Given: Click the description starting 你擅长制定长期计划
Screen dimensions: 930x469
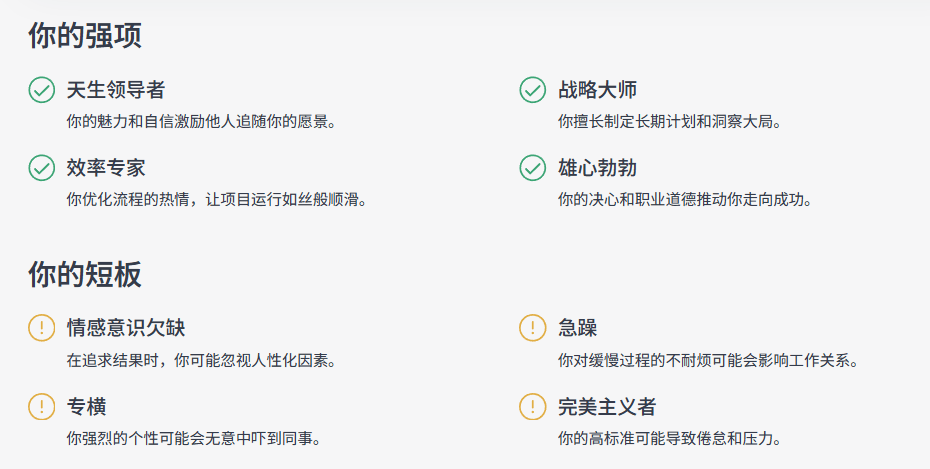Looking at the screenshot, I should click(668, 122).
